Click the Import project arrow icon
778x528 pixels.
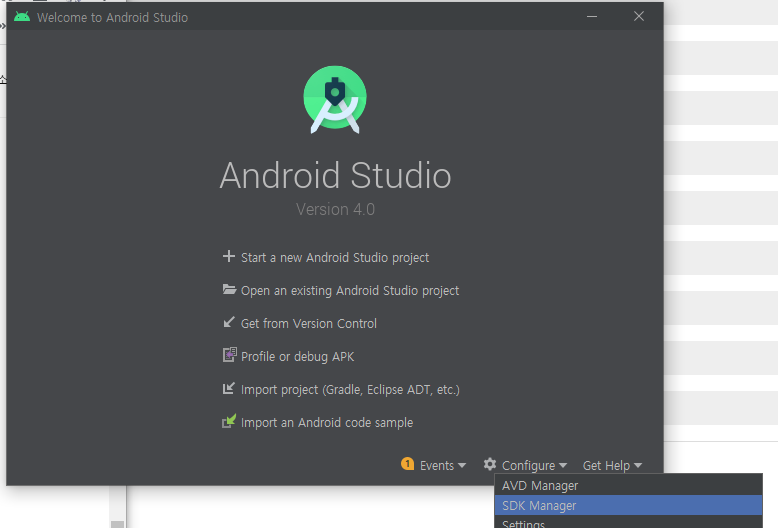pyautogui.click(x=228, y=388)
